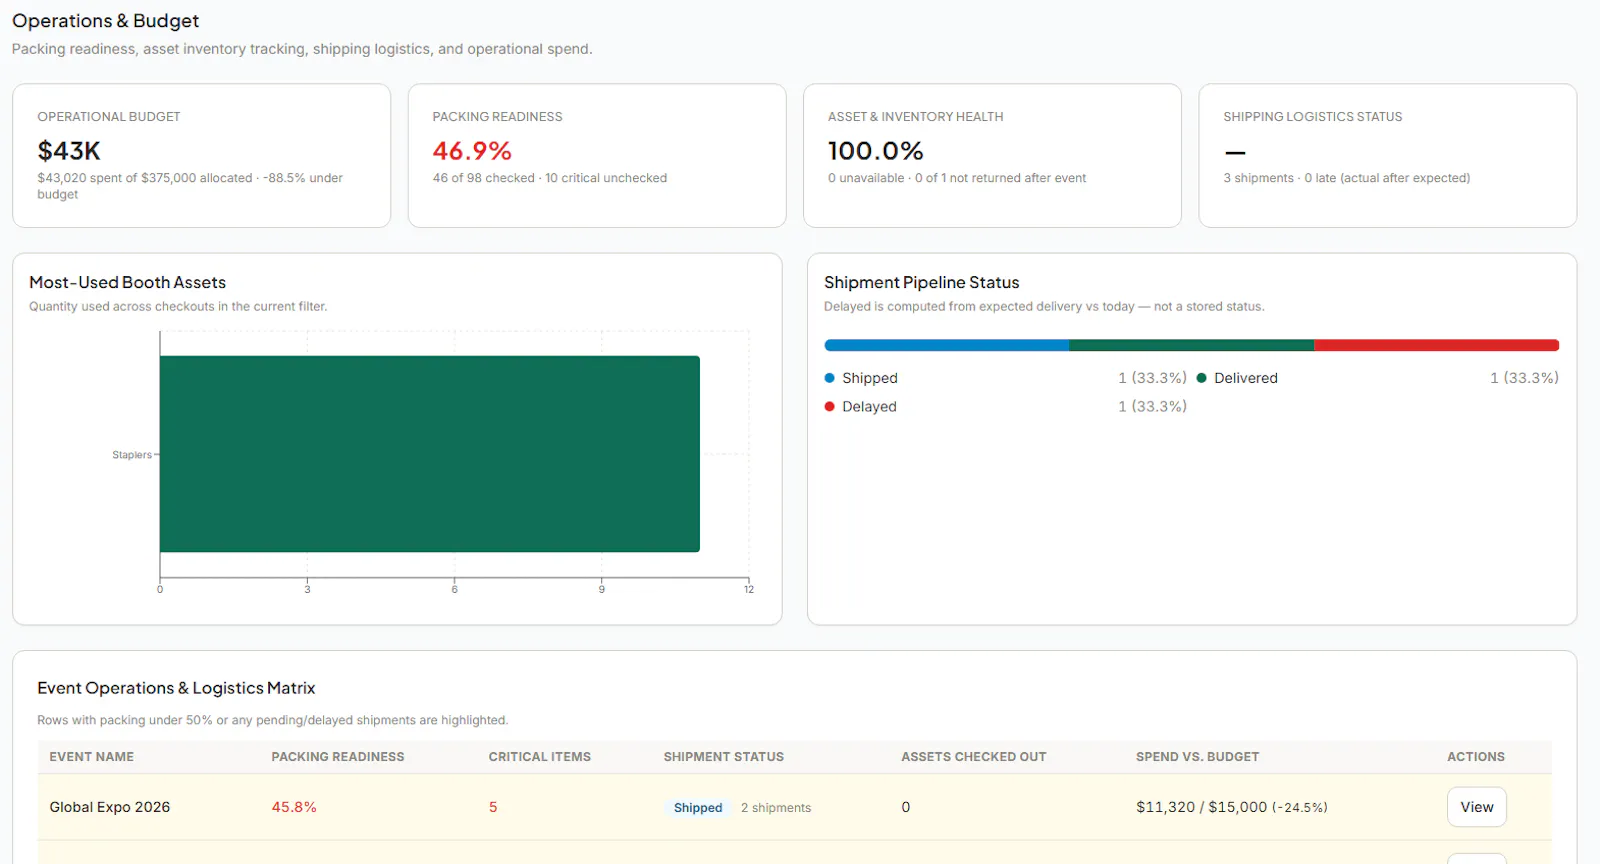This screenshot has width=1600, height=864.
Task: Click the green dot beside Delivered legend
Action: point(1201,378)
